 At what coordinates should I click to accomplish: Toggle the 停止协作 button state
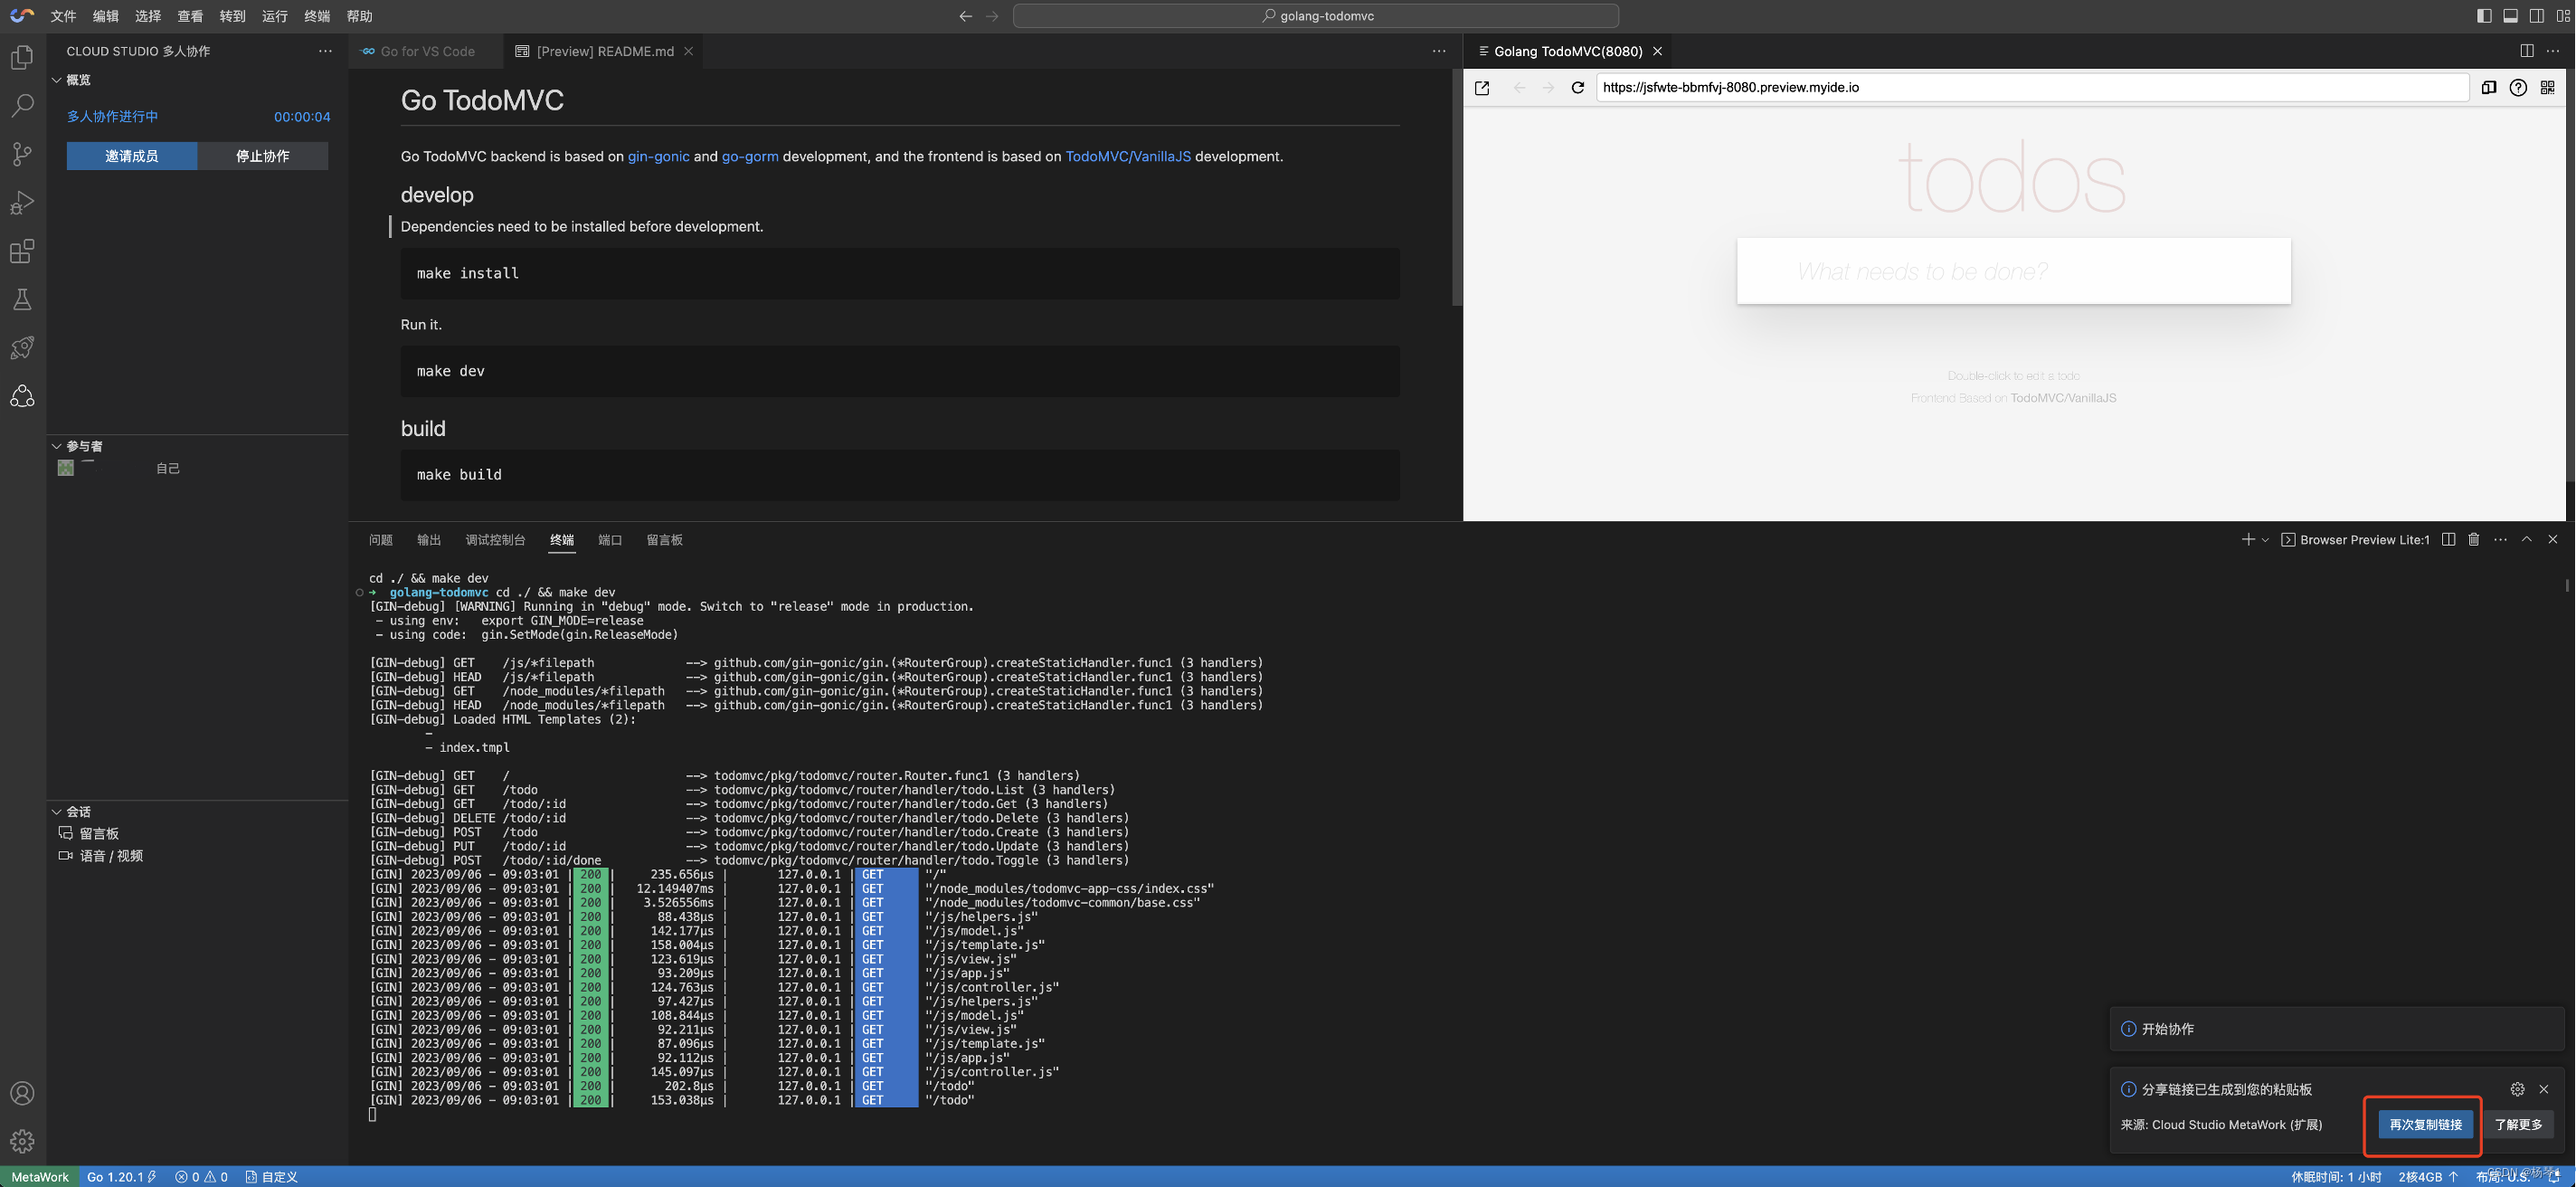click(261, 155)
